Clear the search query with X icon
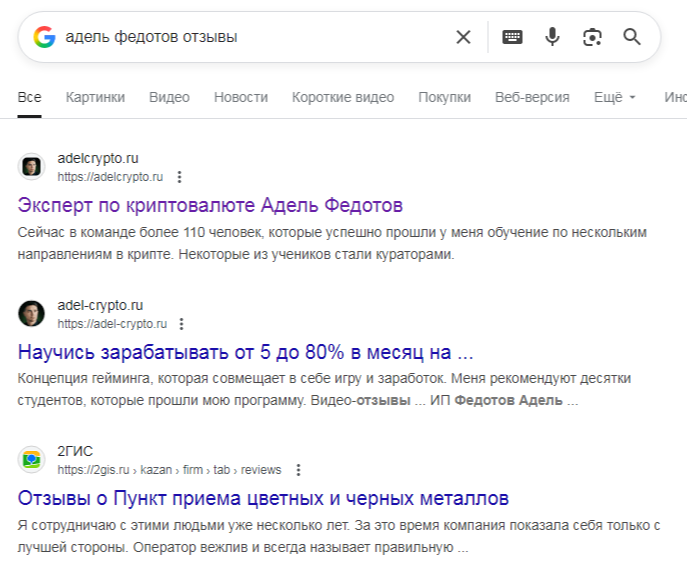The height and width of the screenshot is (576, 687). (463, 37)
